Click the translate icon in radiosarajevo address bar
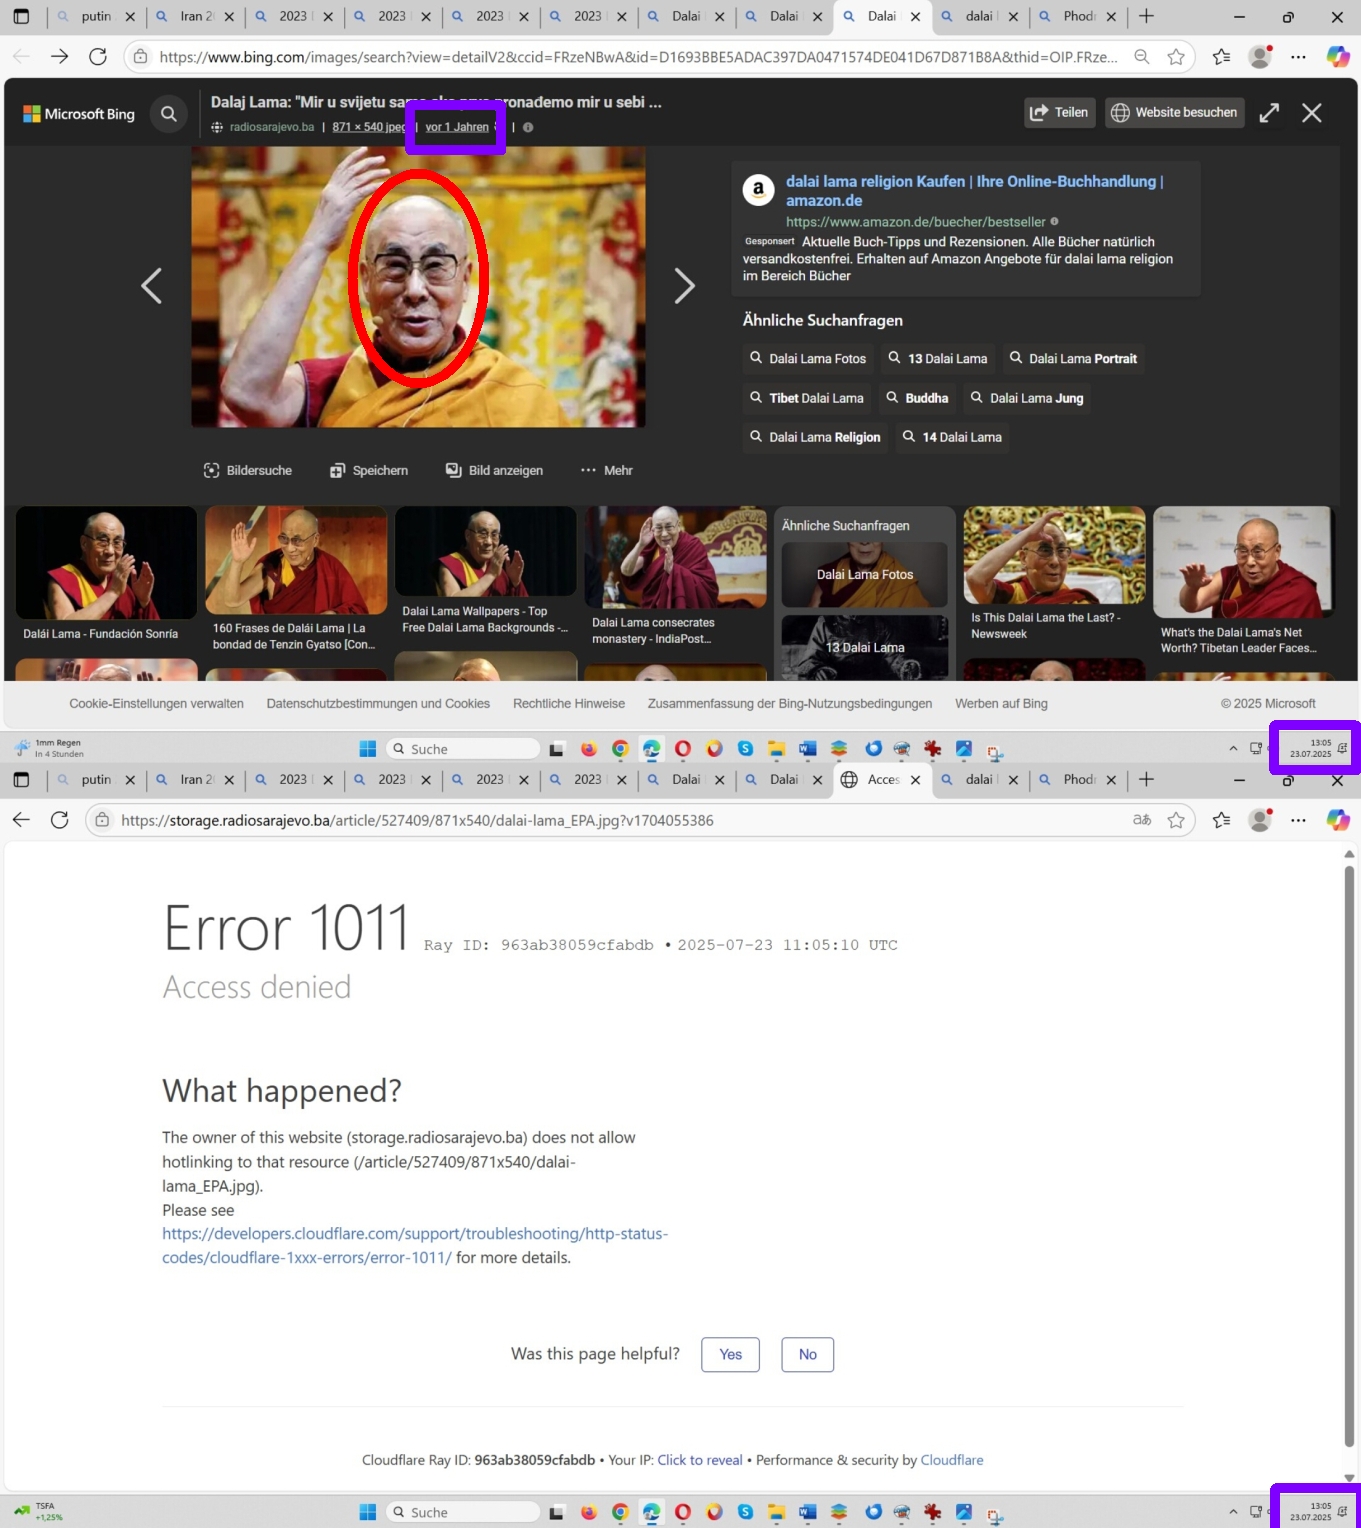 tap(1141, 820)
